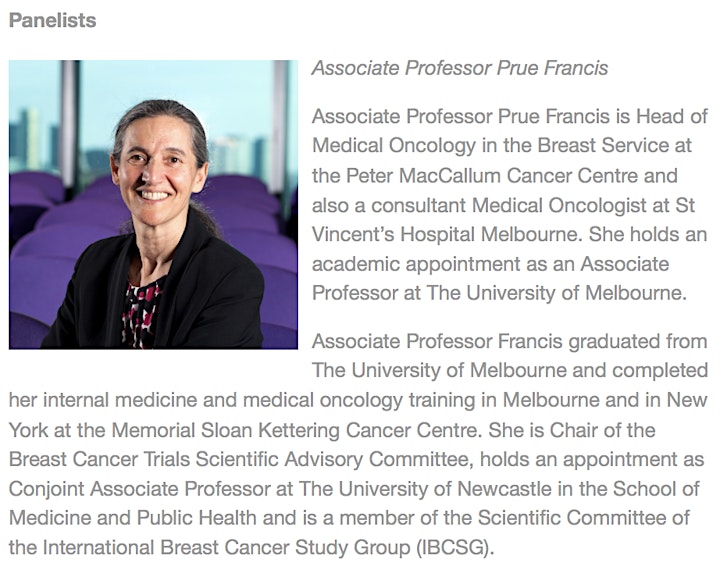
Task: Open the portrait photo of Prue Francis
Action: click(153, 204)
